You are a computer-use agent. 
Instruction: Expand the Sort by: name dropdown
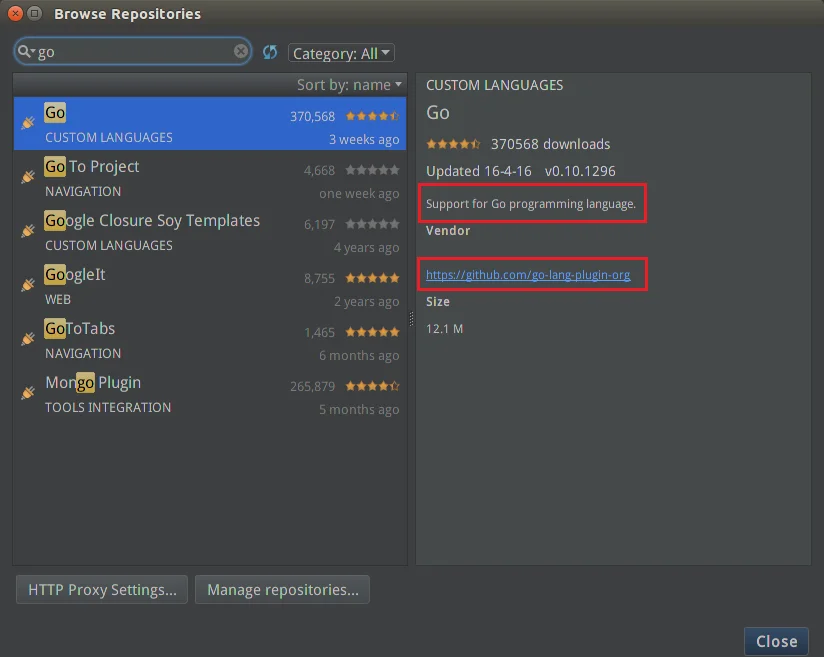tap(349, 85)
